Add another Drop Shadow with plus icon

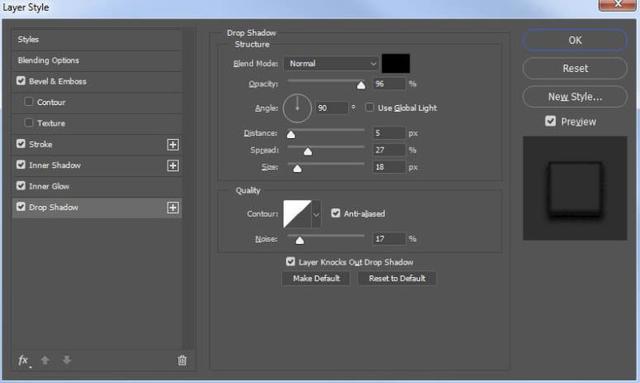click(x=173, y=207)
